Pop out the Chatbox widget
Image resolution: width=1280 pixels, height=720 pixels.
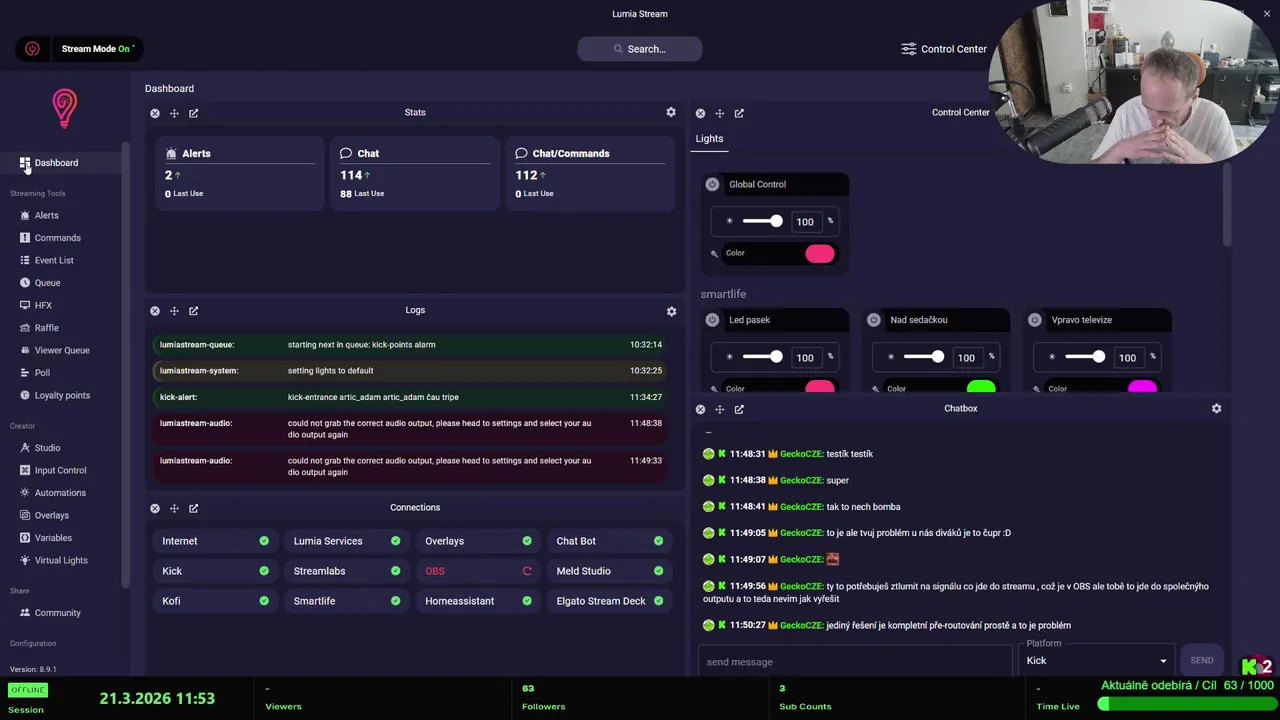click(x=739, y=409)
